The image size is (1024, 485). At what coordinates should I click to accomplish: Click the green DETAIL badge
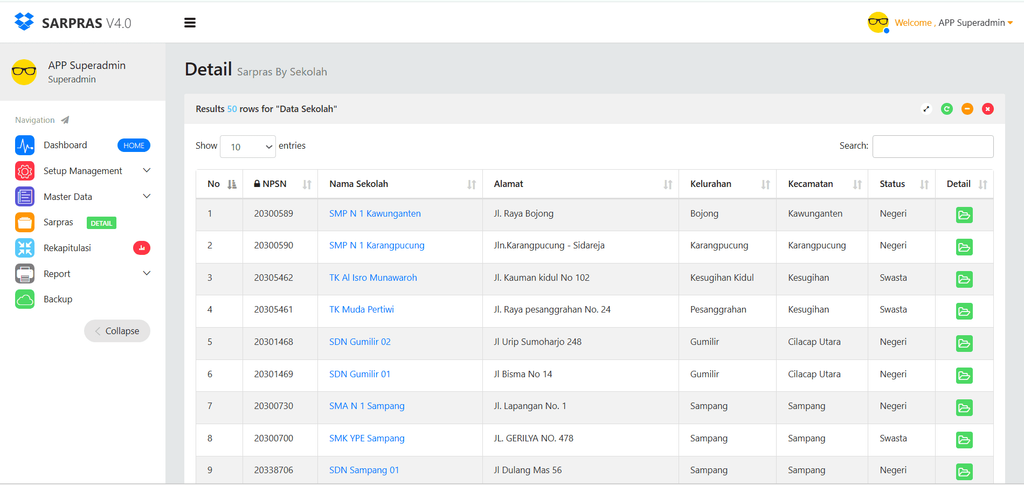click(101, 223)
